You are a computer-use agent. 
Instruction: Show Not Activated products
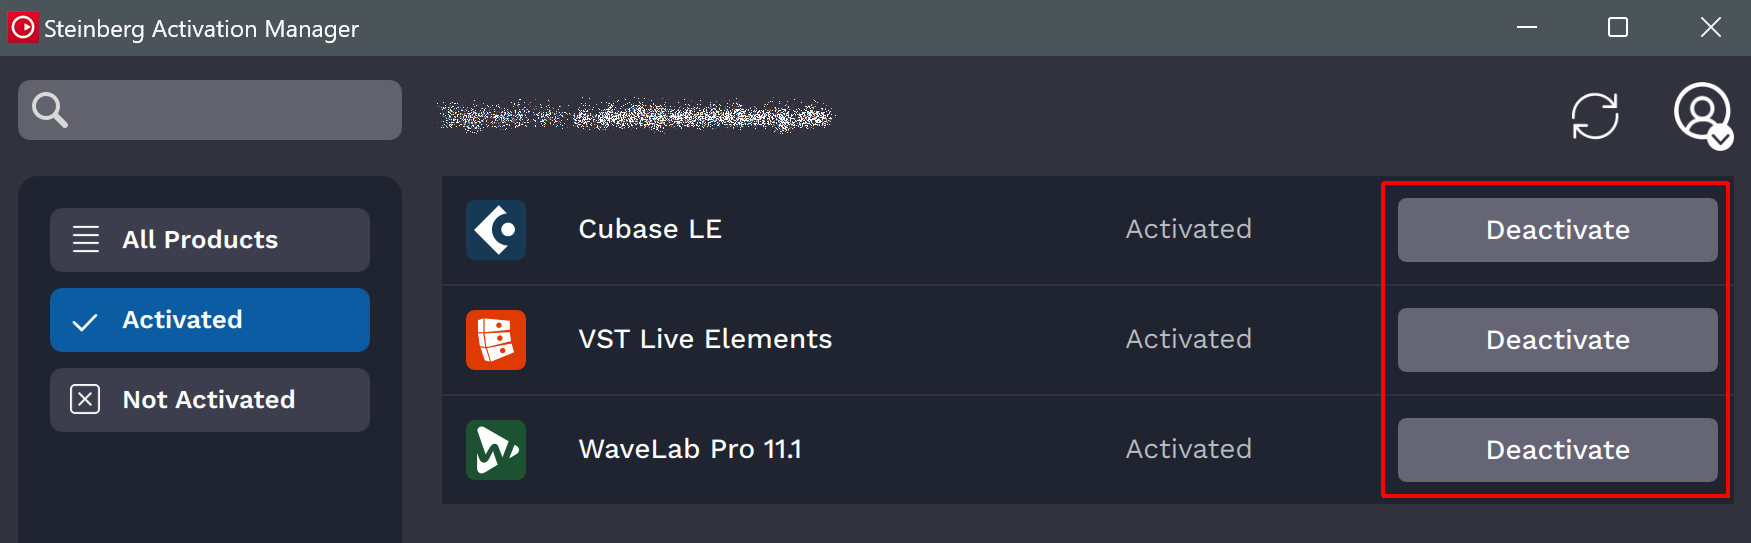point(210,400)
